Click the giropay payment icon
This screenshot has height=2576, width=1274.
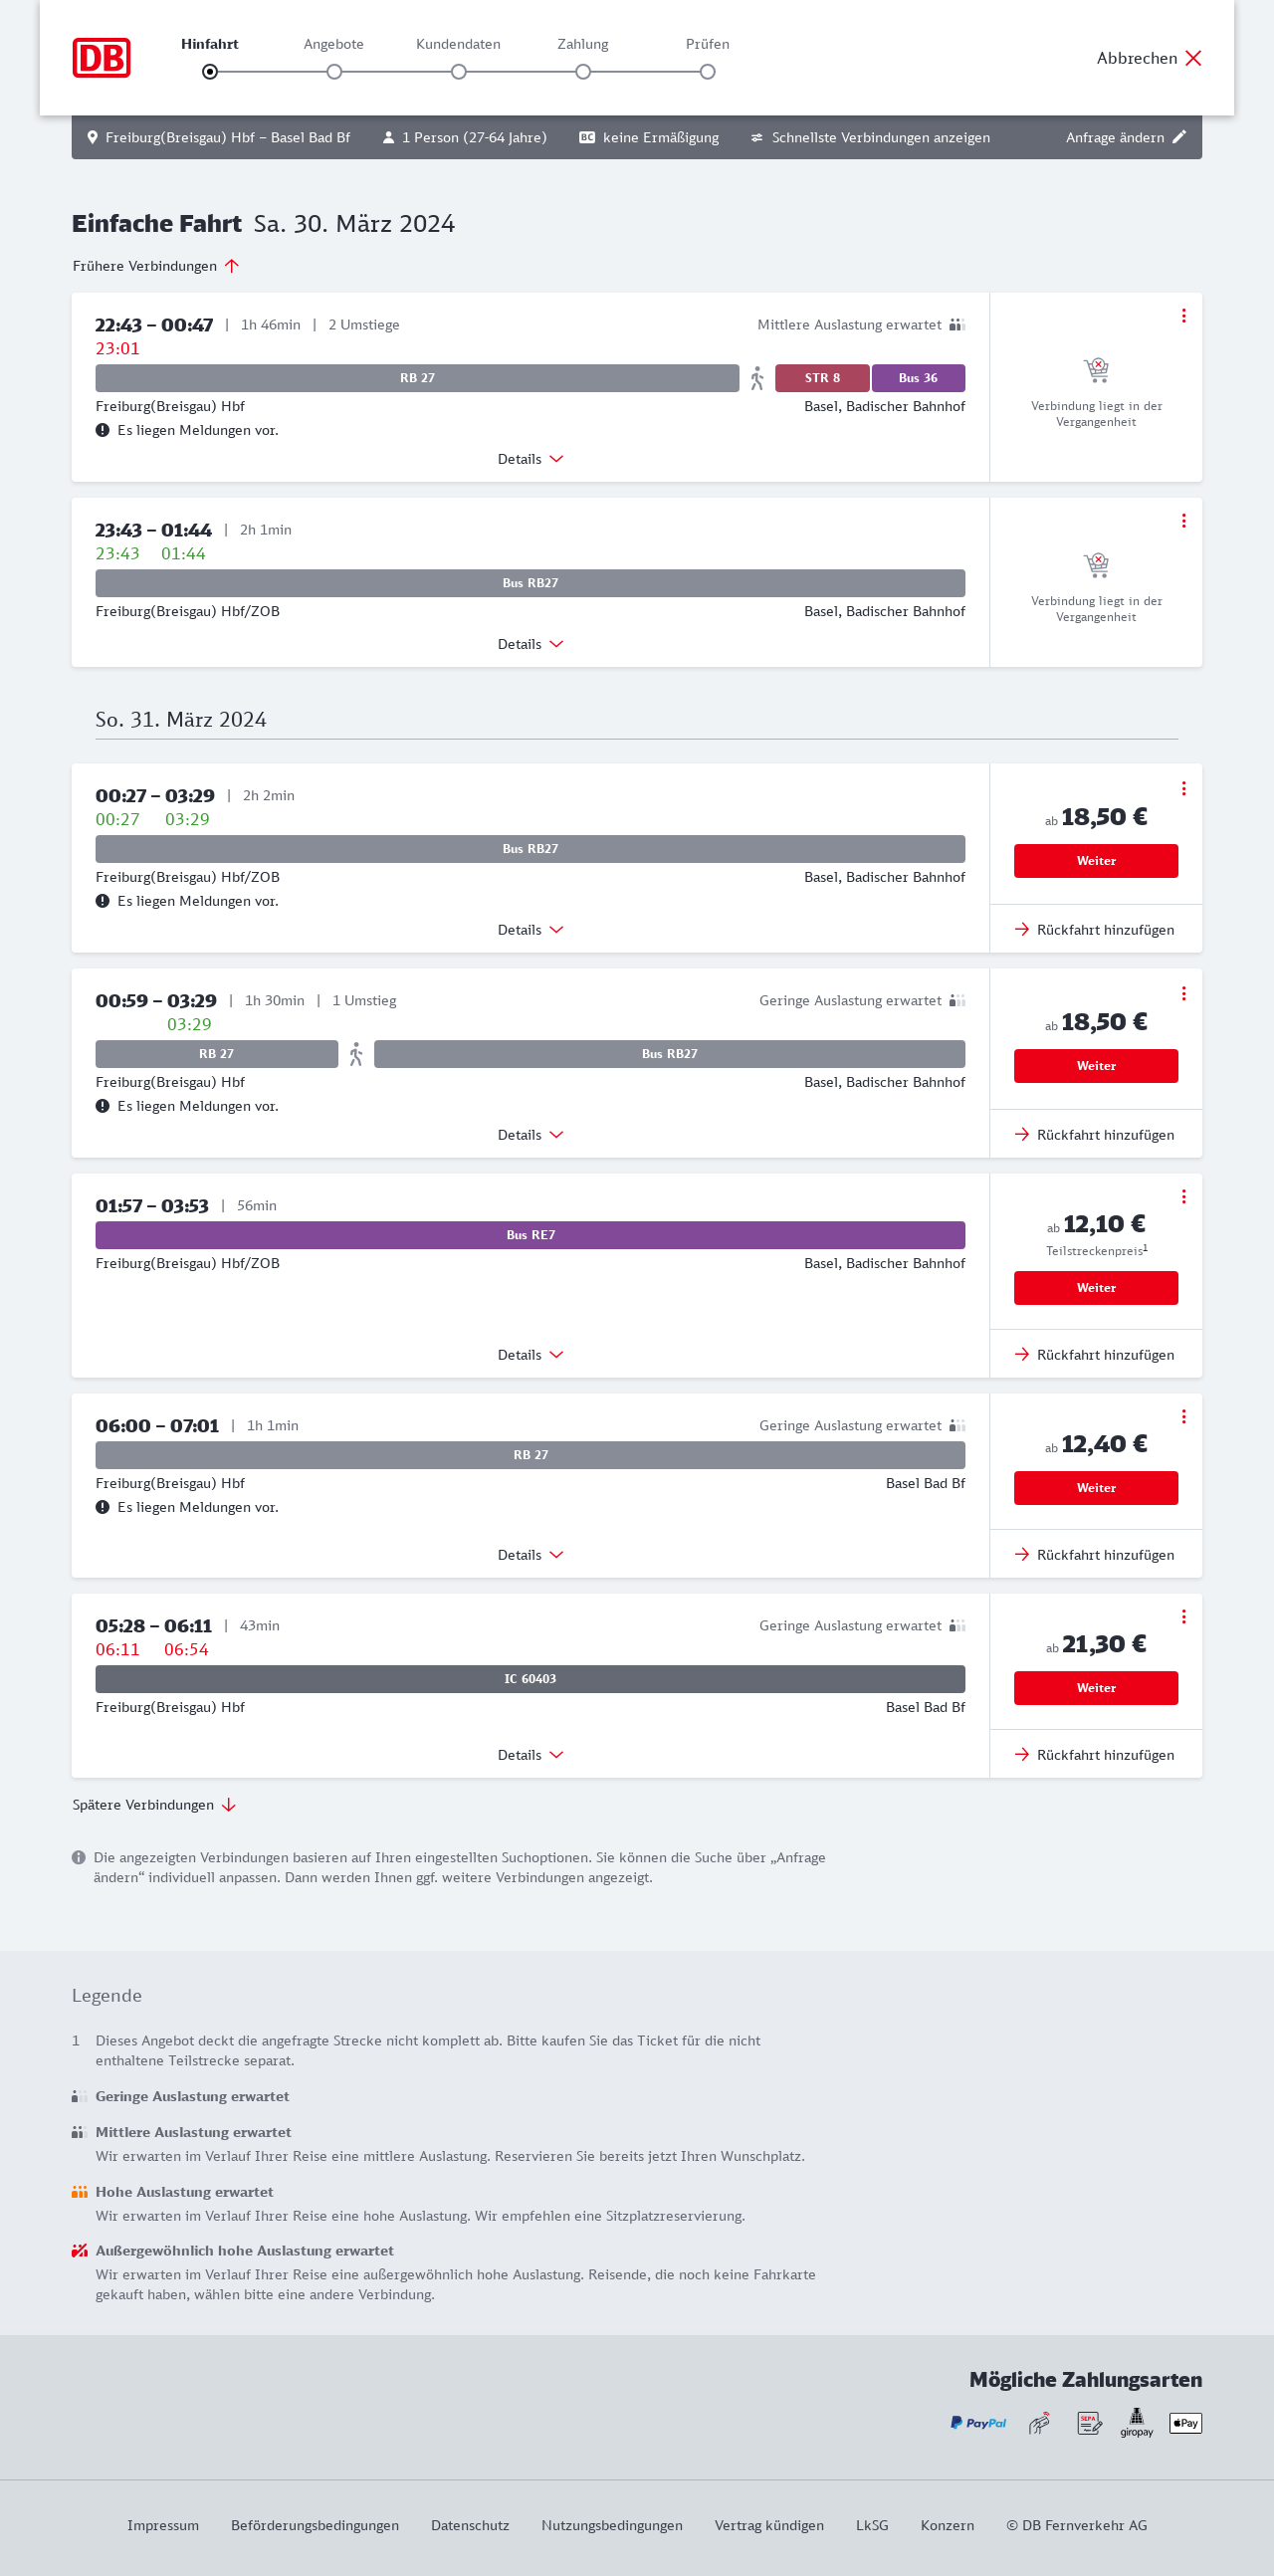pyautogui.click(x=1136, y=2423)
